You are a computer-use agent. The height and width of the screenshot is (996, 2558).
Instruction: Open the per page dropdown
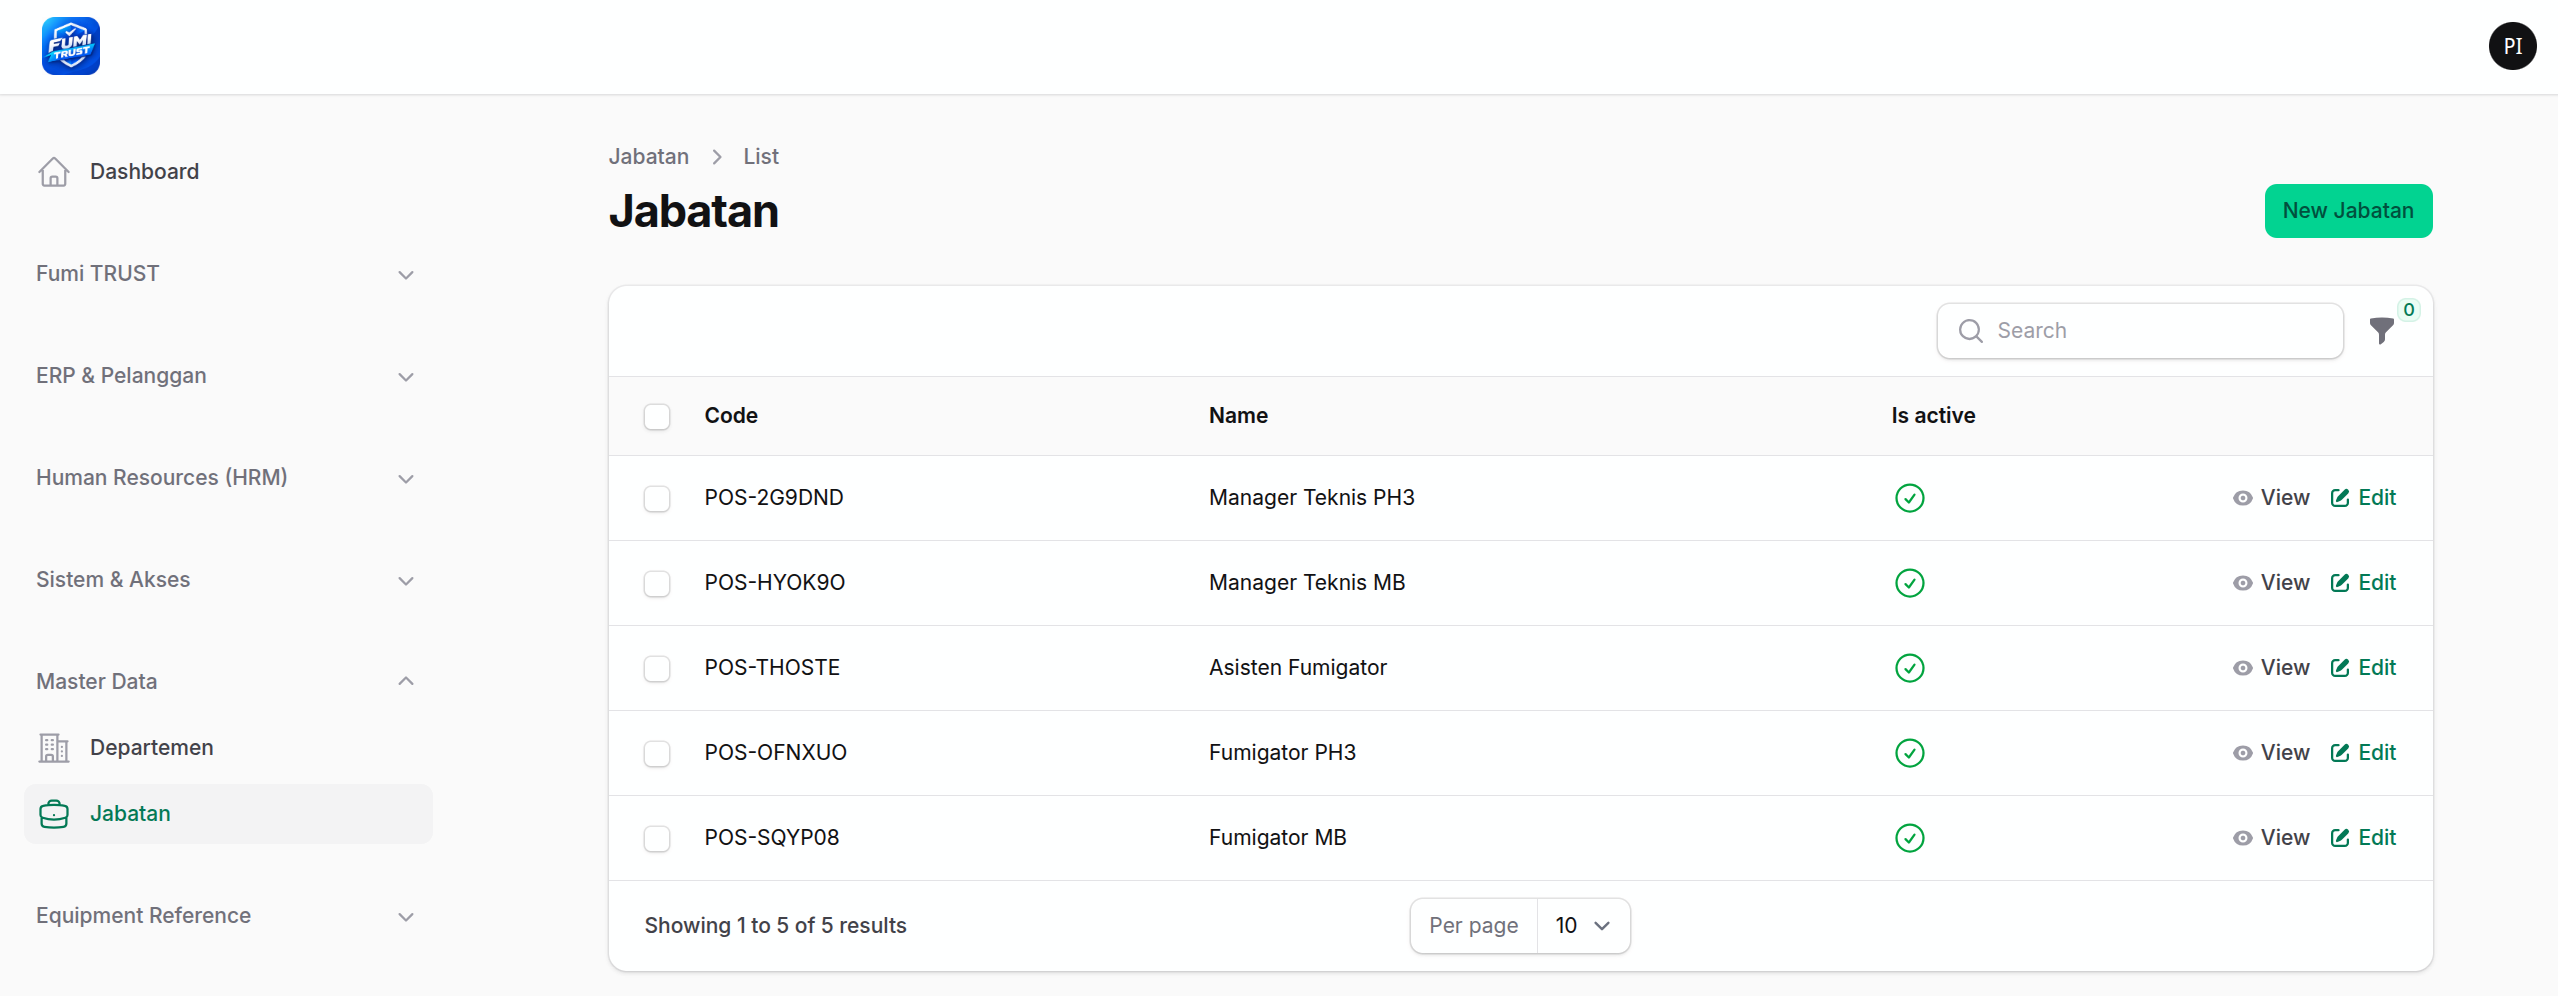point(1582,926)
